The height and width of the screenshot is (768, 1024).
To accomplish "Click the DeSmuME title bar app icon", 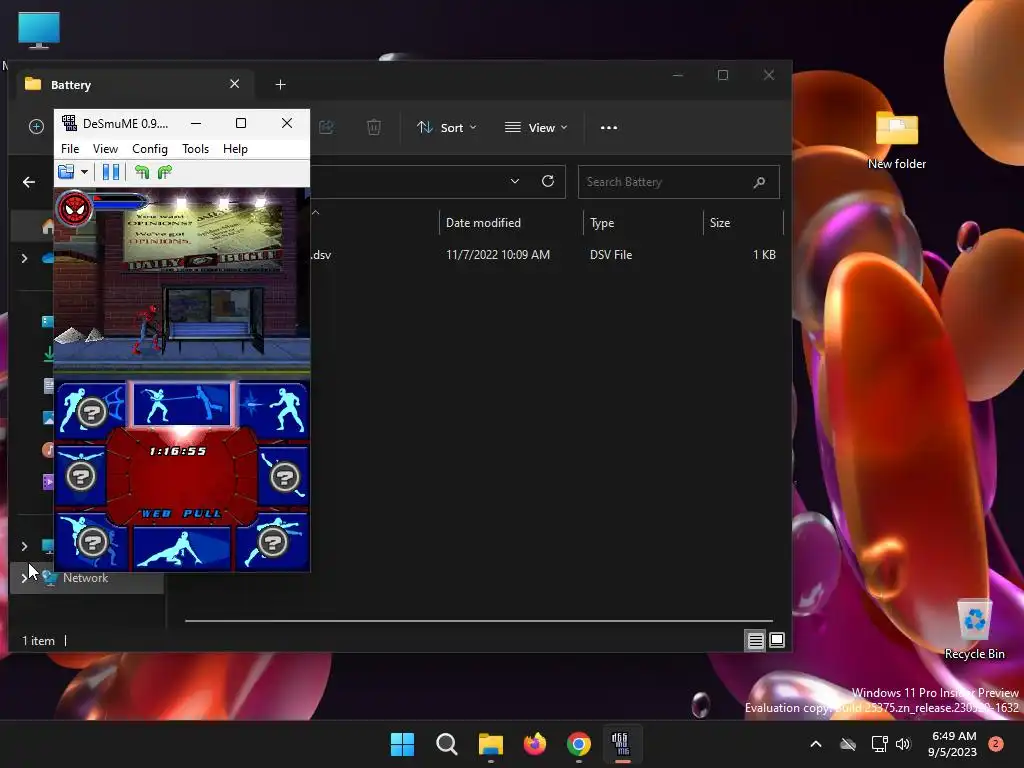I will (x=69, y=123).
